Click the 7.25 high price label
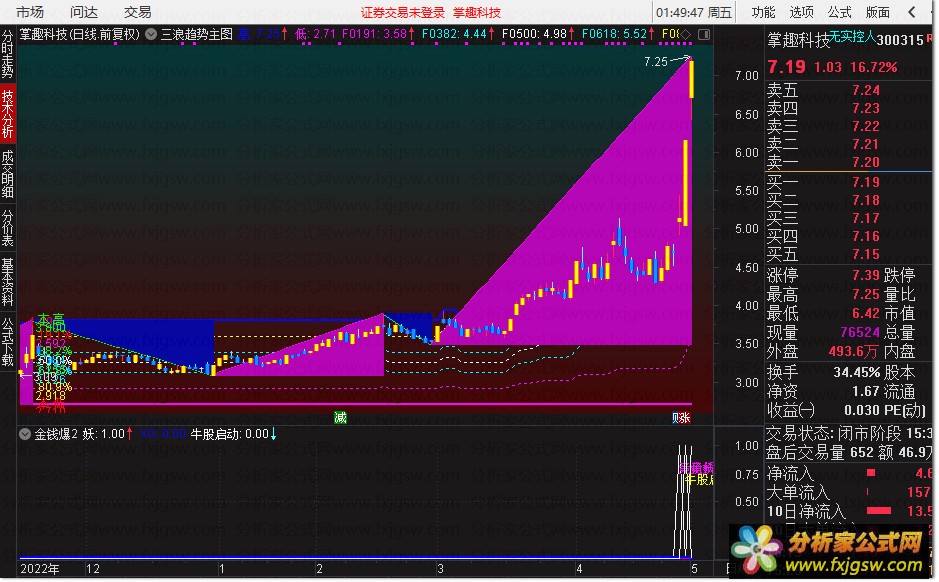 [656, 62]
